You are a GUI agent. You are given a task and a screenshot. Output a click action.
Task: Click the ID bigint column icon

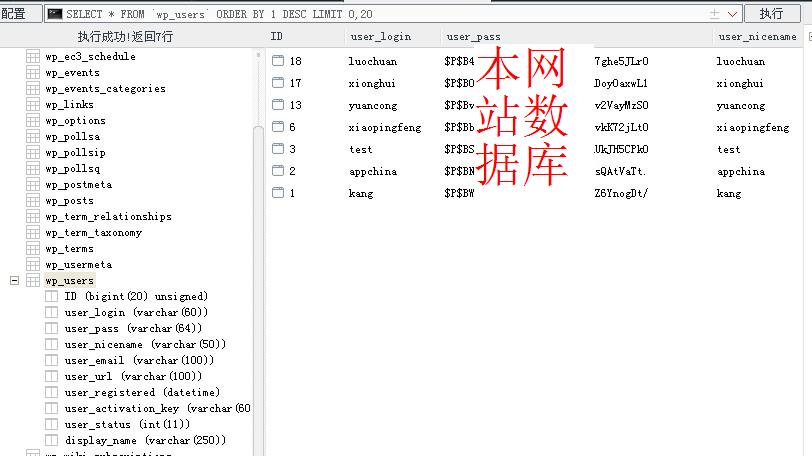click(51, 296)
